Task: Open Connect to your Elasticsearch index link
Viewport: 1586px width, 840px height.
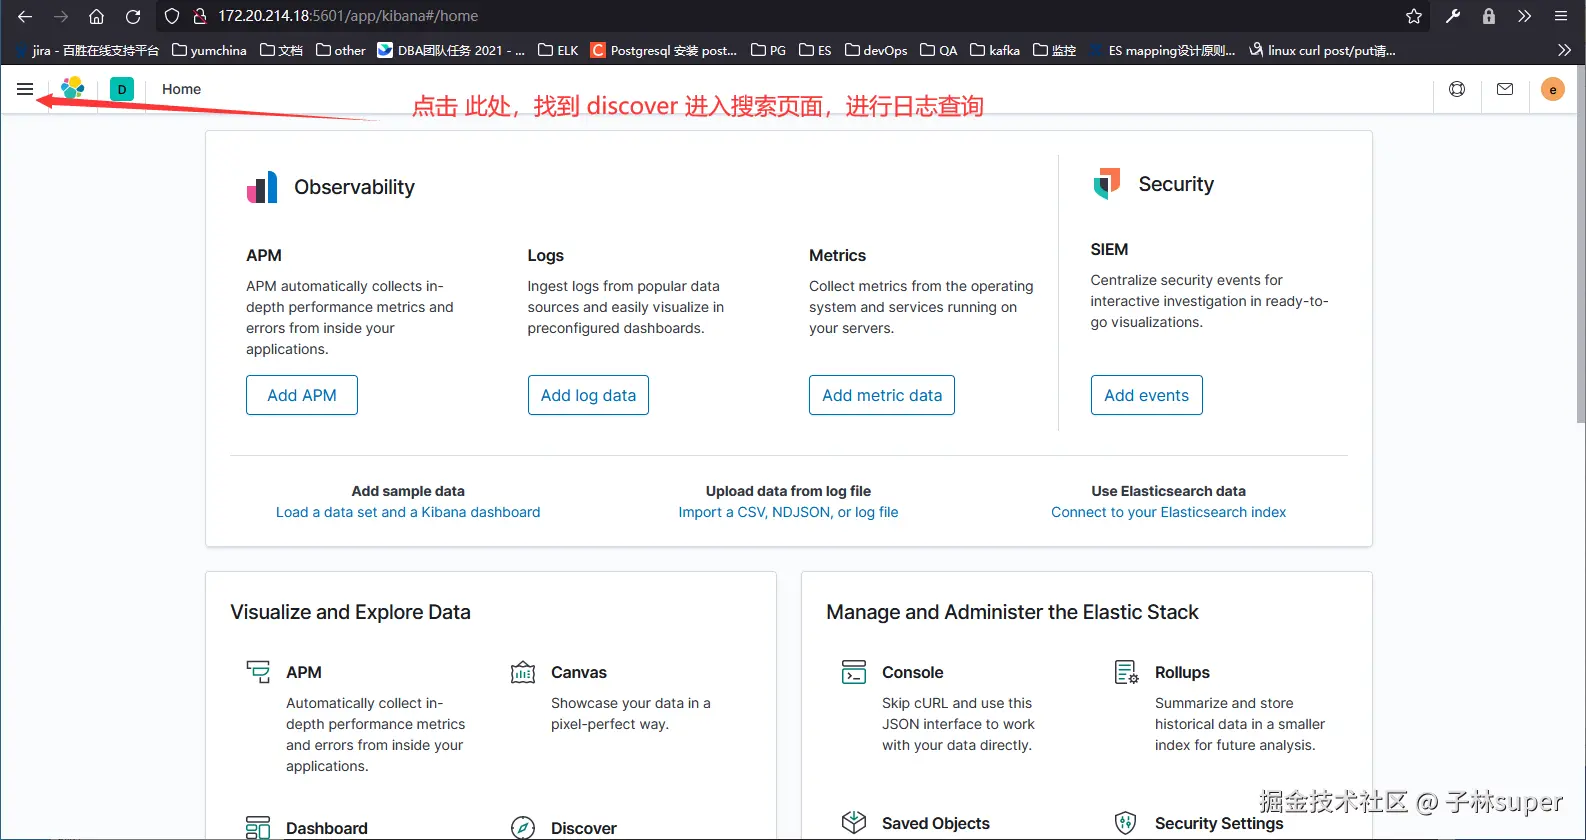Action: pos(1168,512)
